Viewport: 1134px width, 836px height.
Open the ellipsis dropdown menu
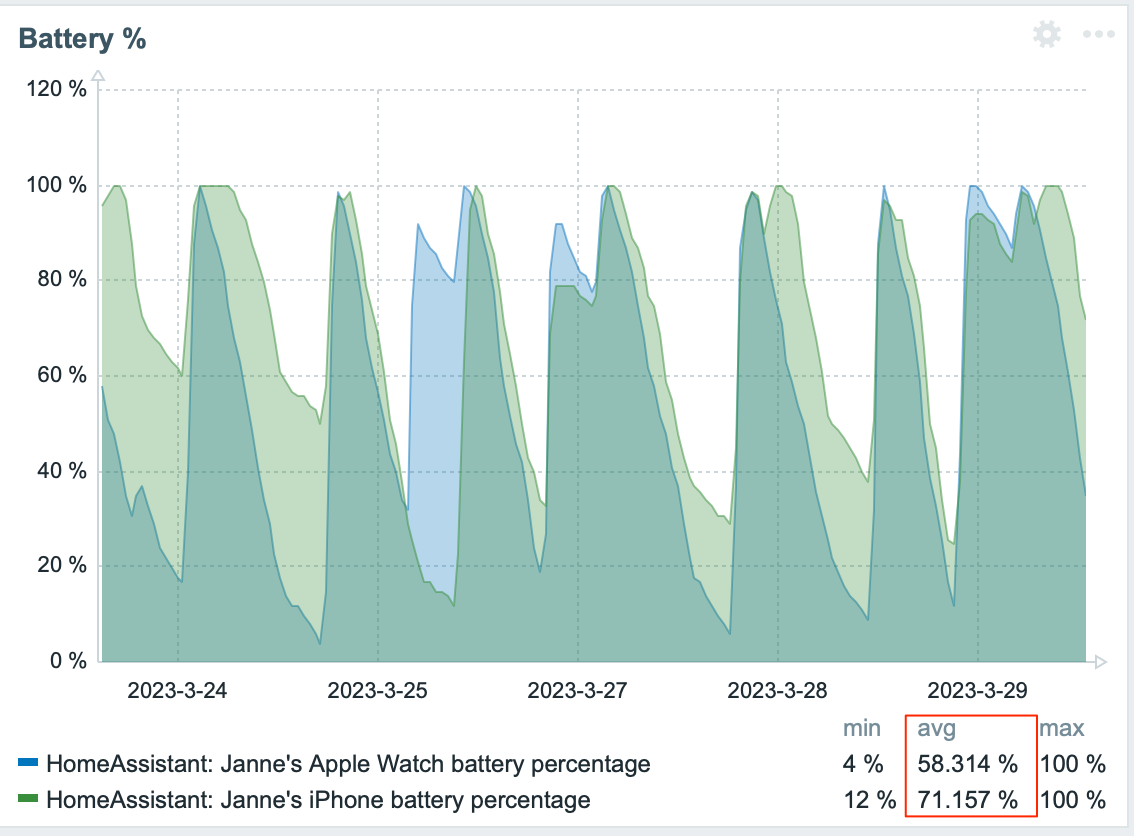(x=1097, y=33)
